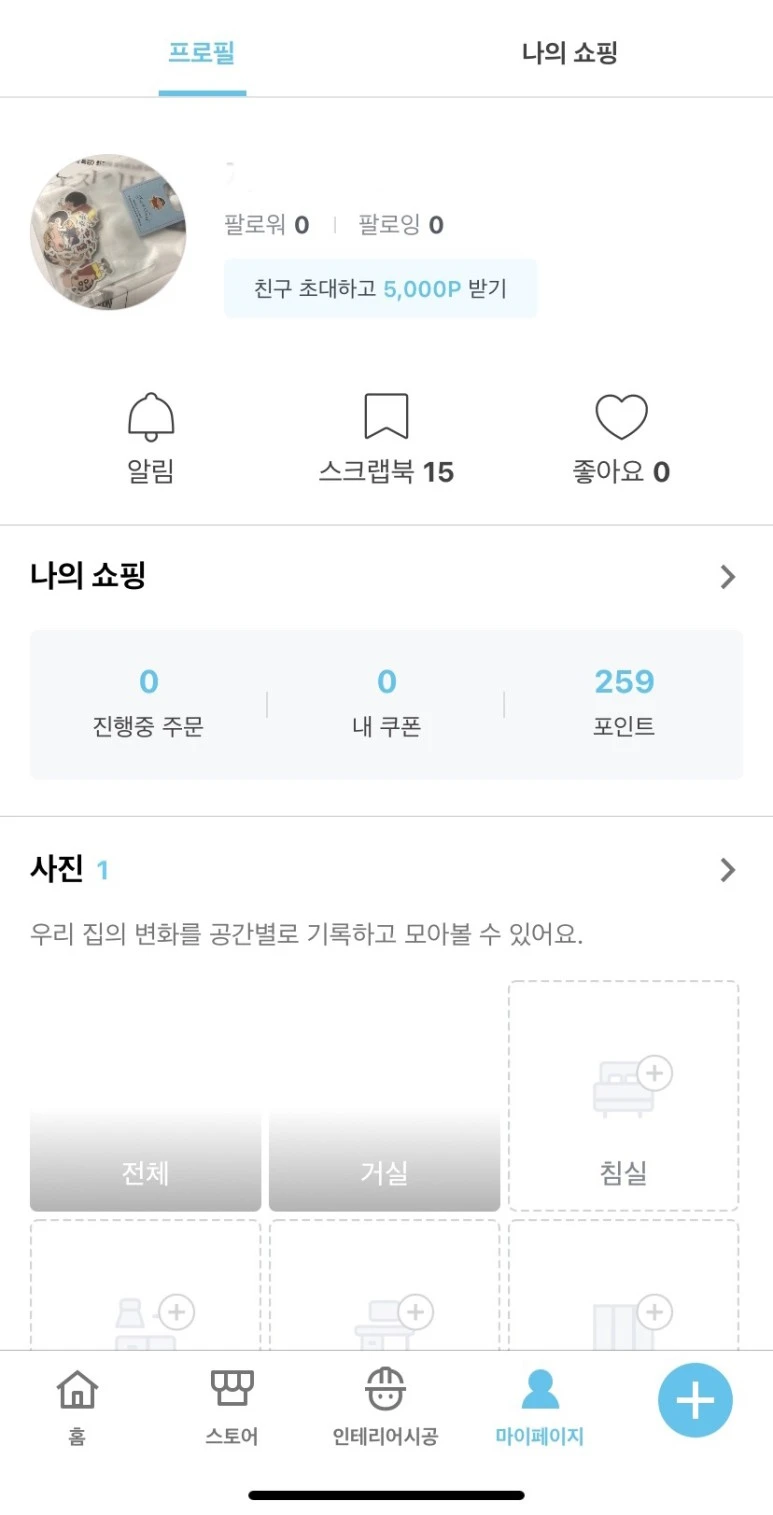Switch to the 나의 쇼핑 tab

coord(570,53)
